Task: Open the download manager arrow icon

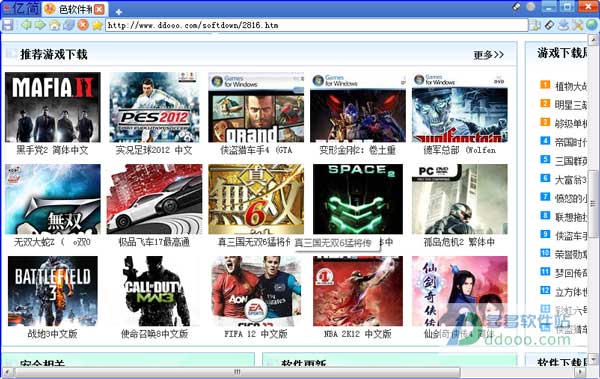Action: (x=563, y=25)
